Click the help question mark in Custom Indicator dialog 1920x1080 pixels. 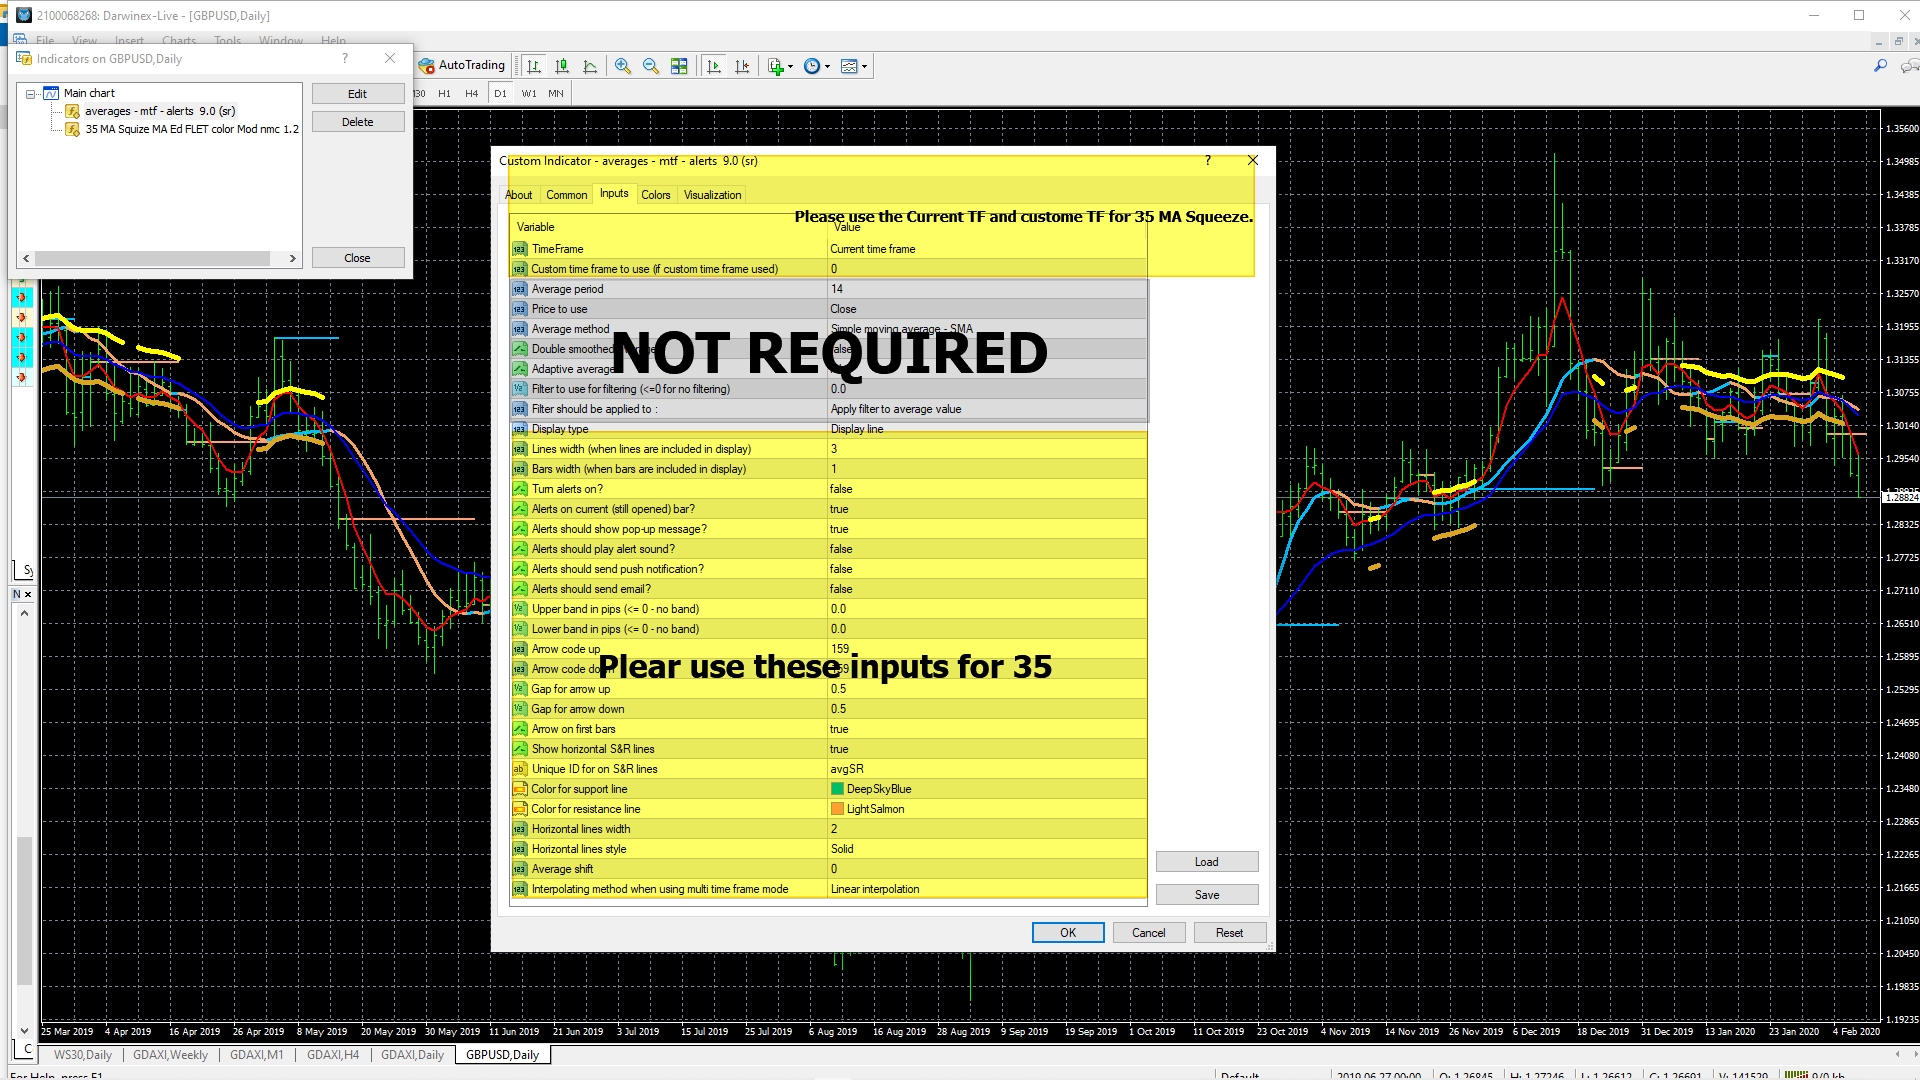(x=1208, y=160)
